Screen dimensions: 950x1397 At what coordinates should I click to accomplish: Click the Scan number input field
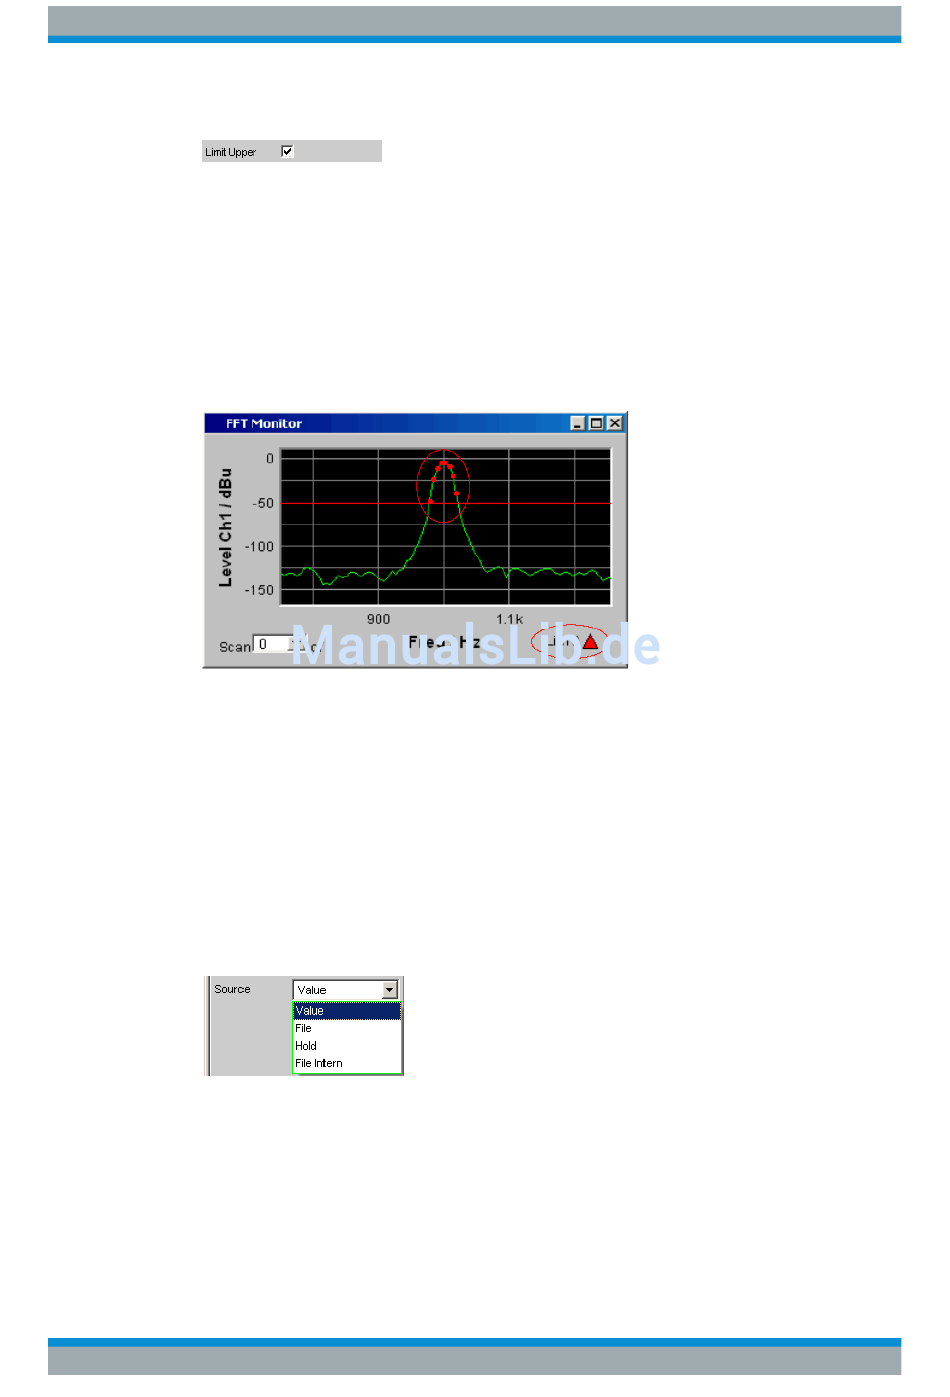click(274, 645)
